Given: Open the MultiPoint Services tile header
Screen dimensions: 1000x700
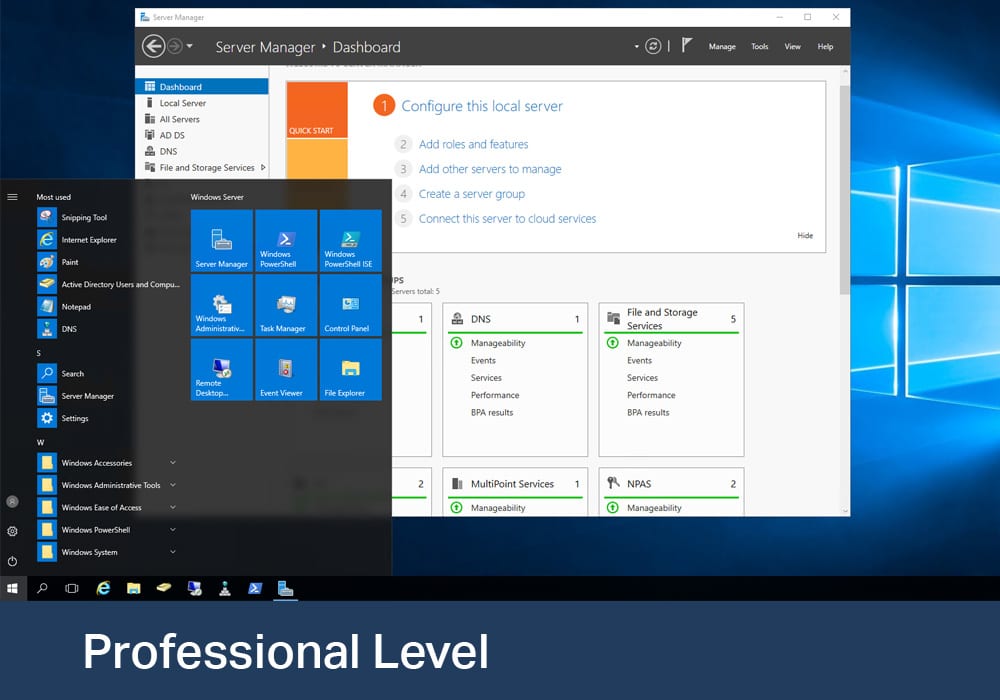Looking at the screenshot, I should pyautogui.click(x=515, y=484).
